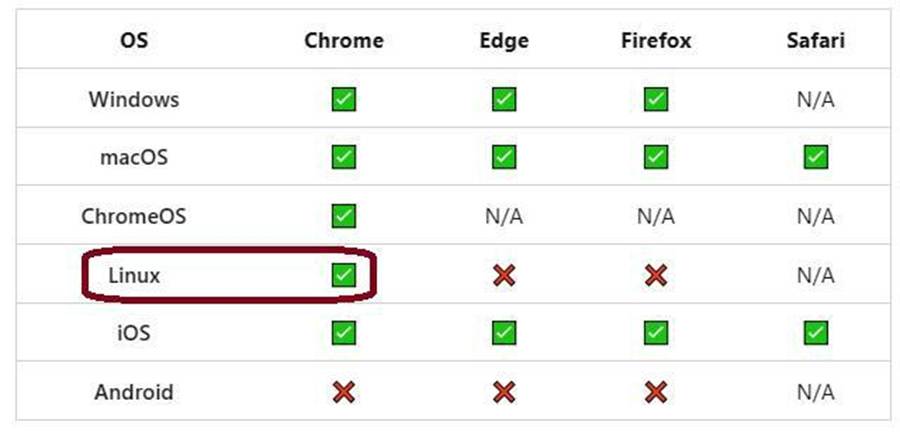The image size is (900, 432).
Task: Click the green checkmark for iOS Safari
Action: [815, 333]
